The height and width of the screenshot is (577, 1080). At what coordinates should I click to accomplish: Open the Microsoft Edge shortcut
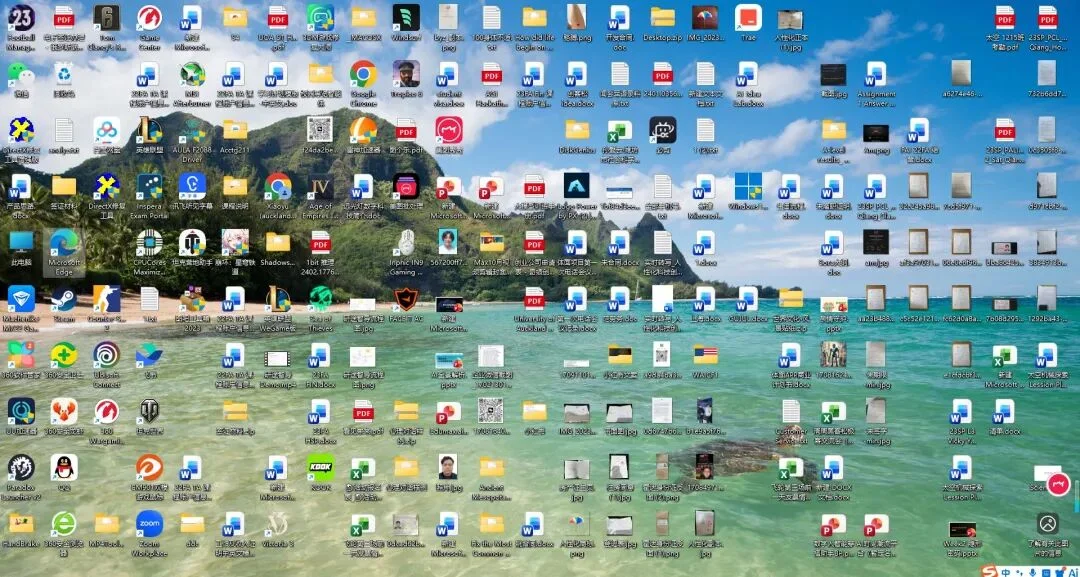pyautogui.click(x=64, y=244)
